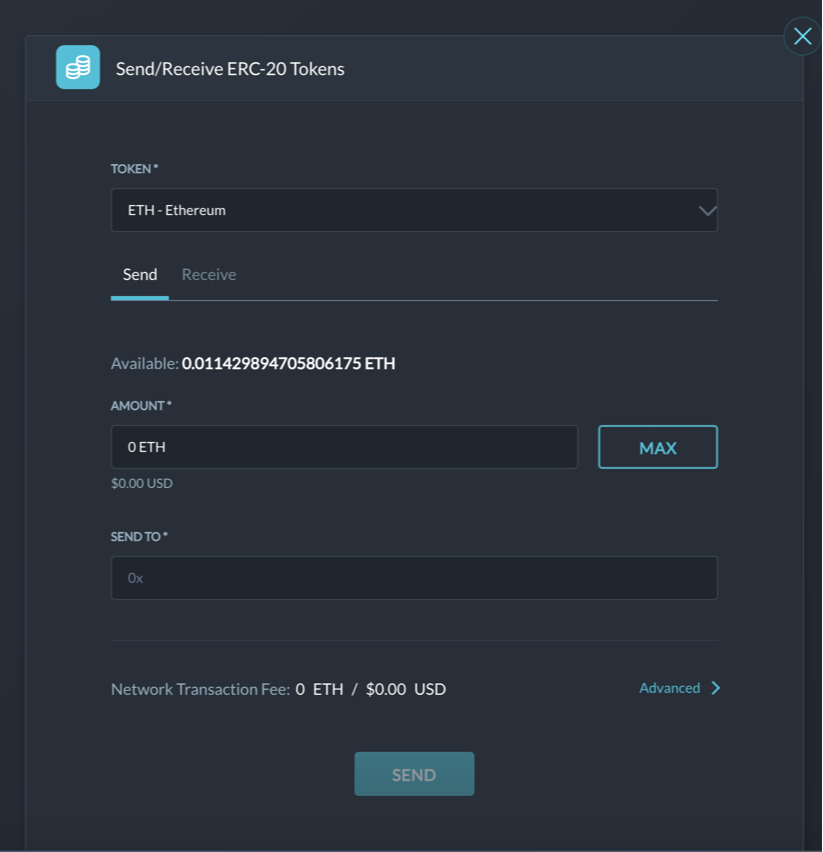Image resolution: width=823 pixels, height=852 pixels.
Task: Click the SEND TO address field
Action: click(414, 578)
